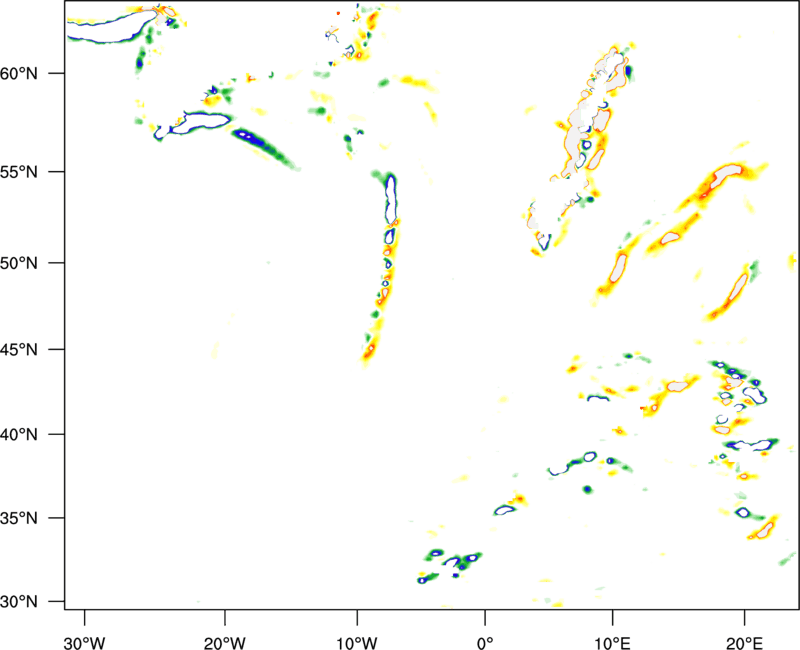Click the 45°N latitude label

pyautogui.click(x=19, y=350)
